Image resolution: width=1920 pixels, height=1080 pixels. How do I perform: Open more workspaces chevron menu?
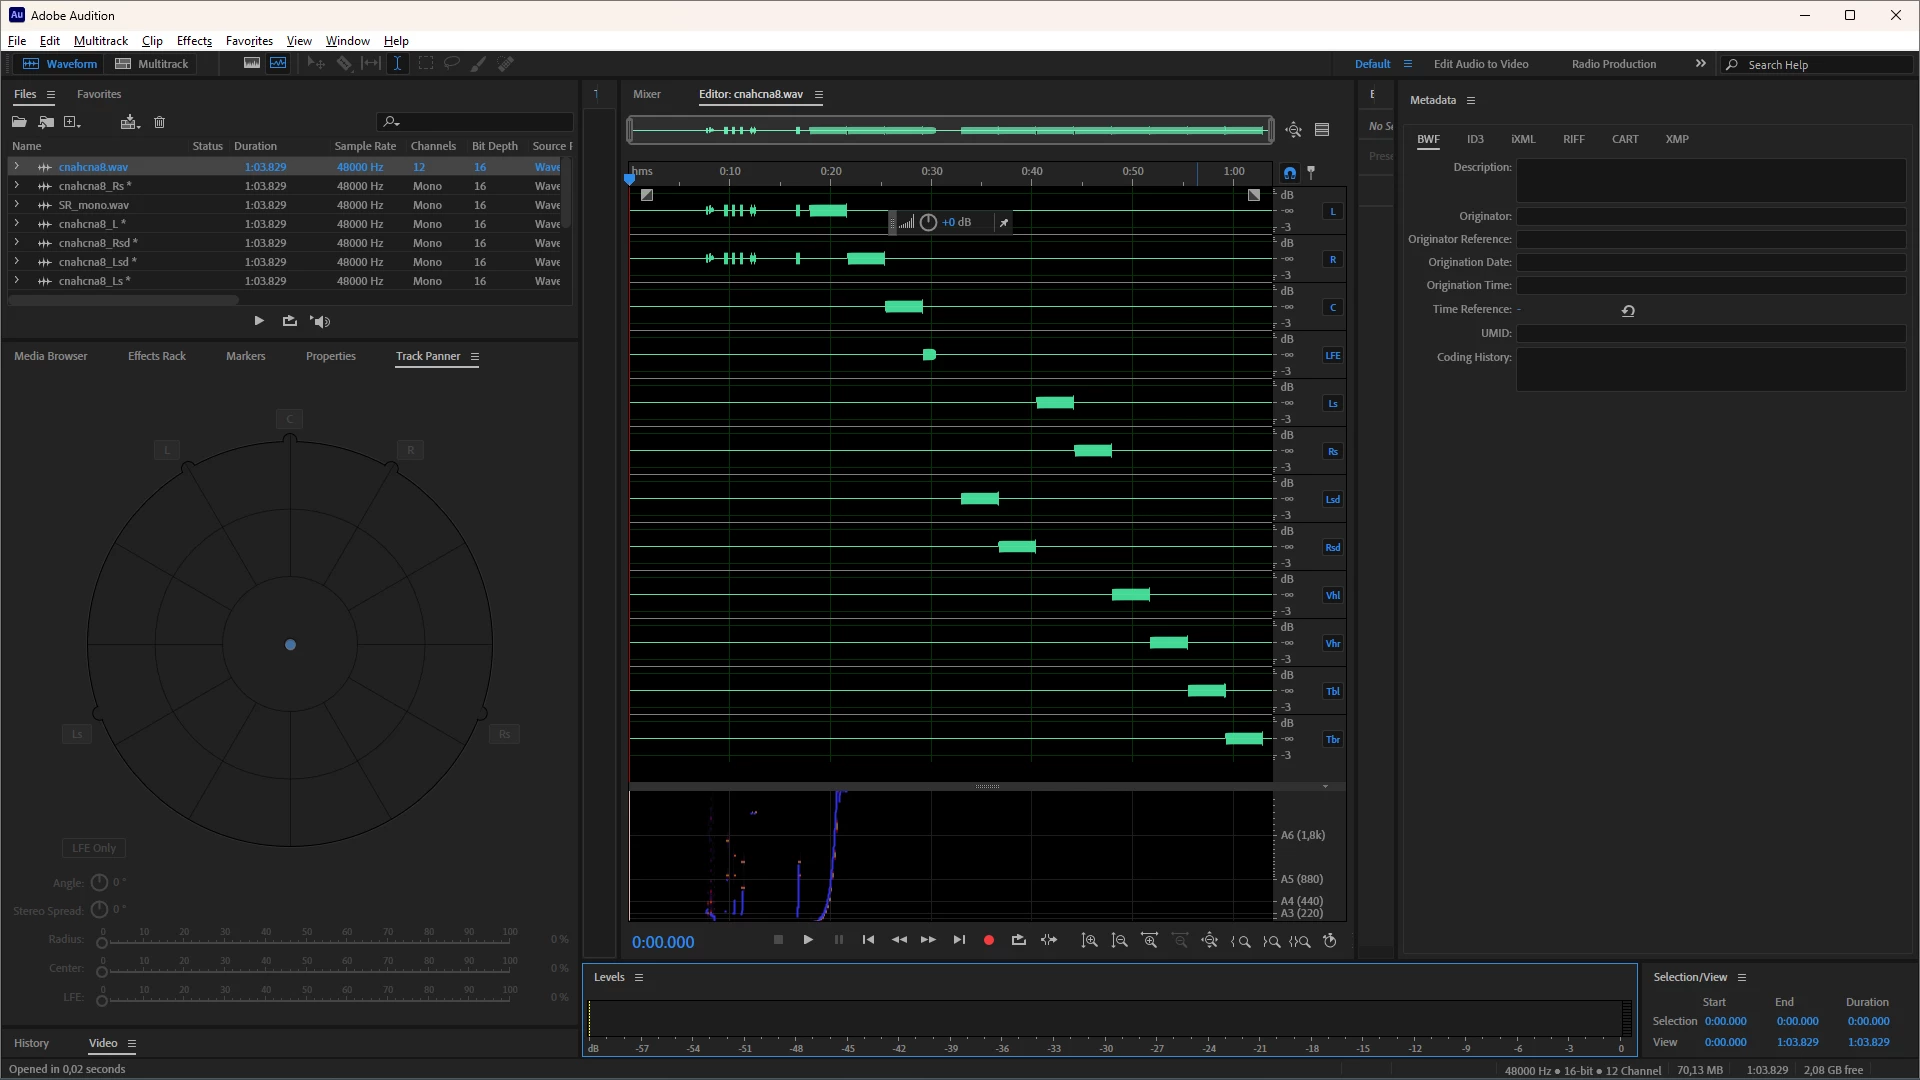click(x=1700, y=64)
